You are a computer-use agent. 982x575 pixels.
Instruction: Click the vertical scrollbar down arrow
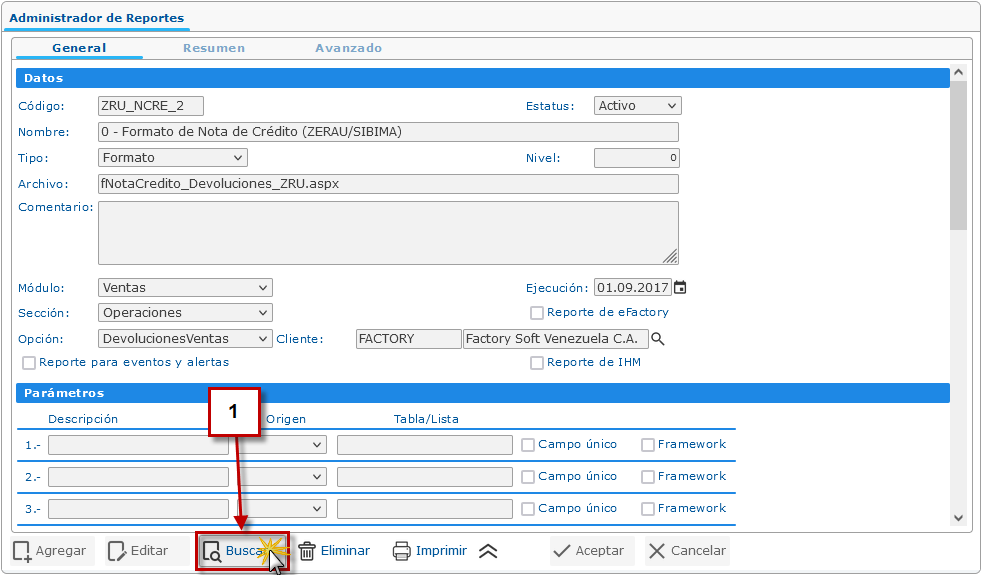pos(958,518)
